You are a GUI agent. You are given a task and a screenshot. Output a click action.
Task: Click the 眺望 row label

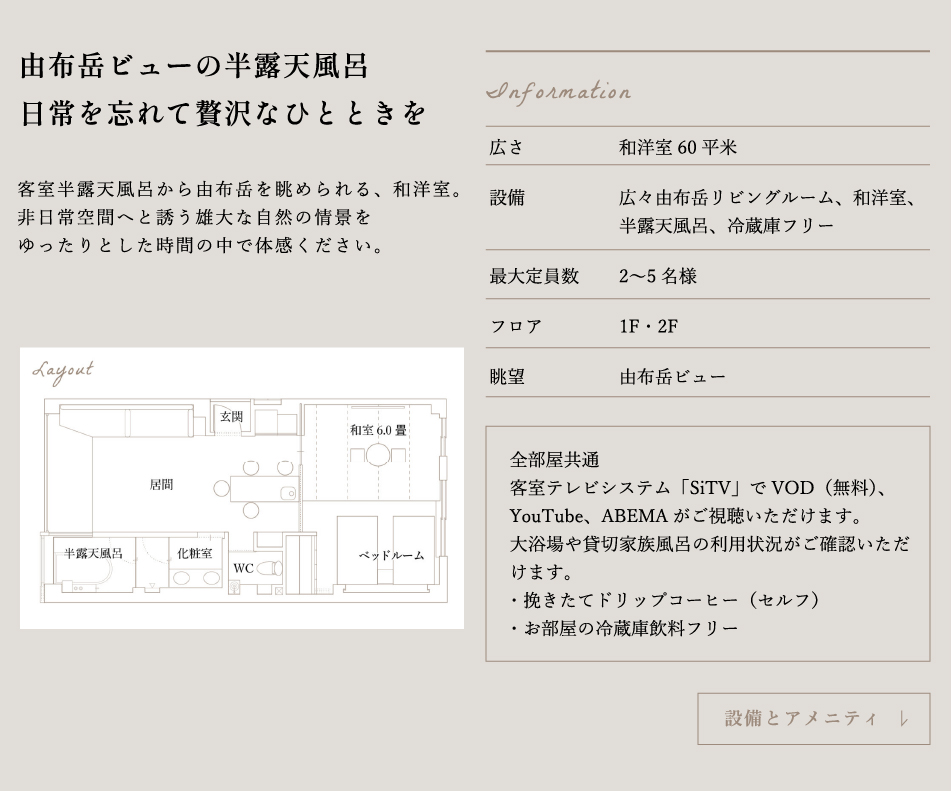pyautogui.click(x=506, y=377)
